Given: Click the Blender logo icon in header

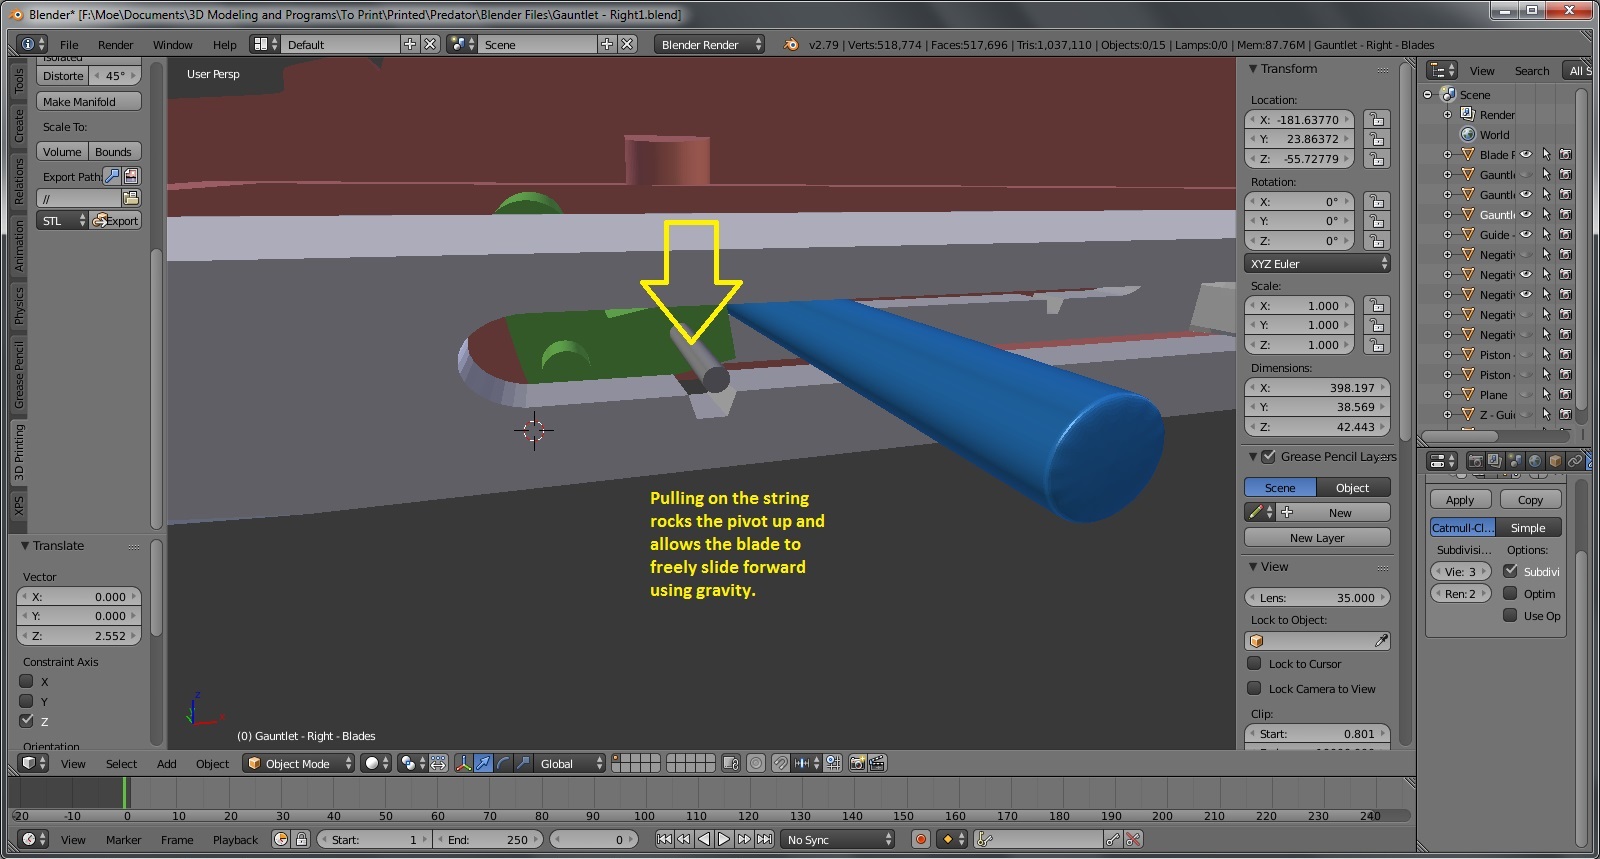Looking at the screenshot, I should (x=792, y=44).
